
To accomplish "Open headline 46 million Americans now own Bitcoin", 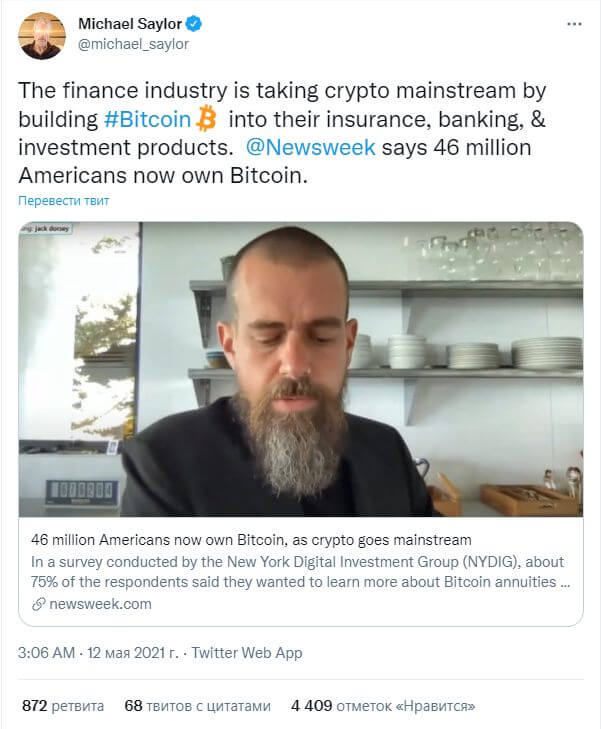I will tap(251, 540).
